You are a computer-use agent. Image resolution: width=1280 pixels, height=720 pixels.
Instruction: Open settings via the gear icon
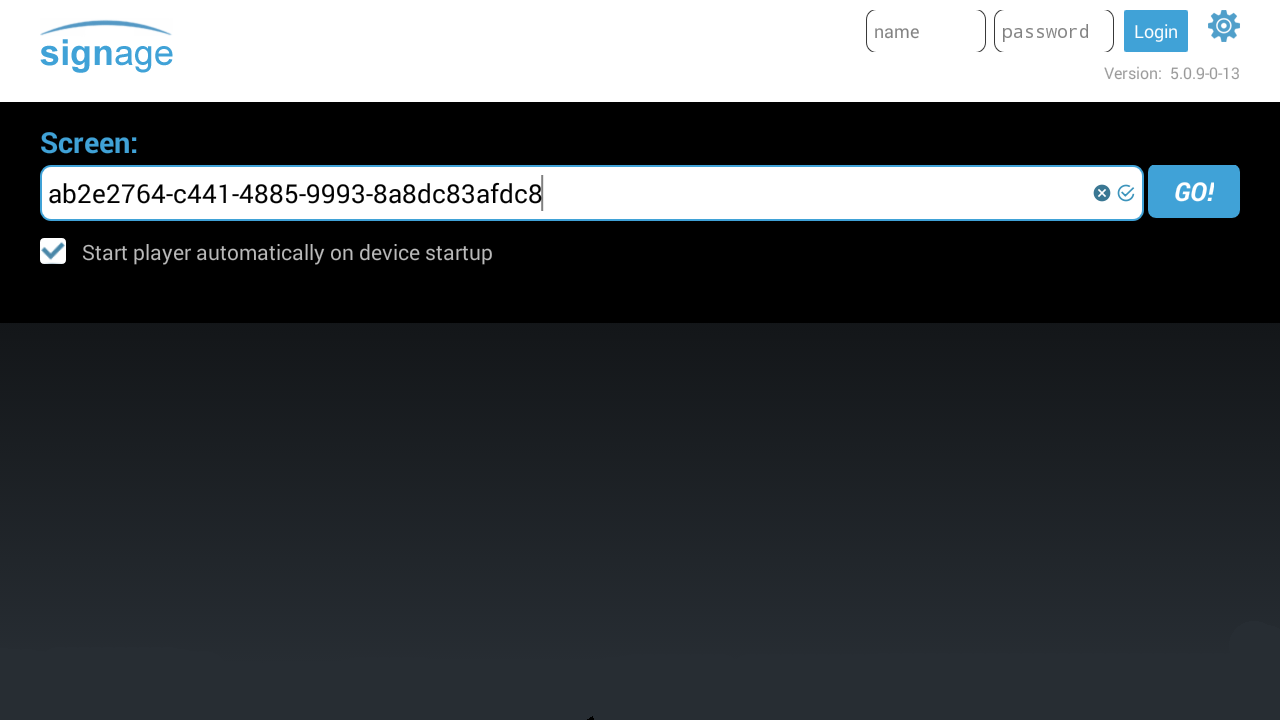[1224, 26]
